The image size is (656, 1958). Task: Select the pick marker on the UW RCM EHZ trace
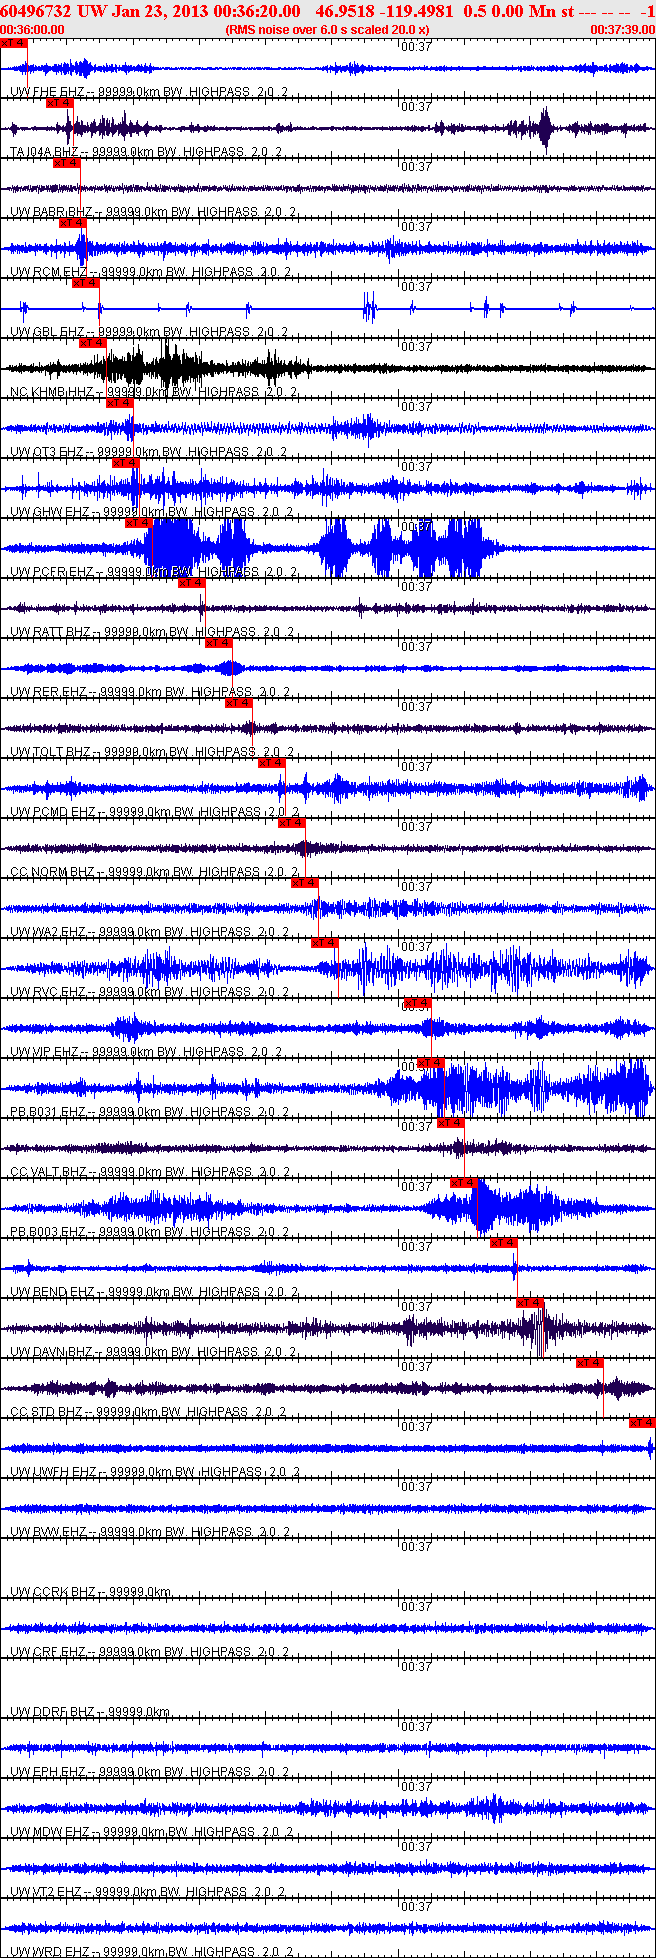tap(74, 223)
